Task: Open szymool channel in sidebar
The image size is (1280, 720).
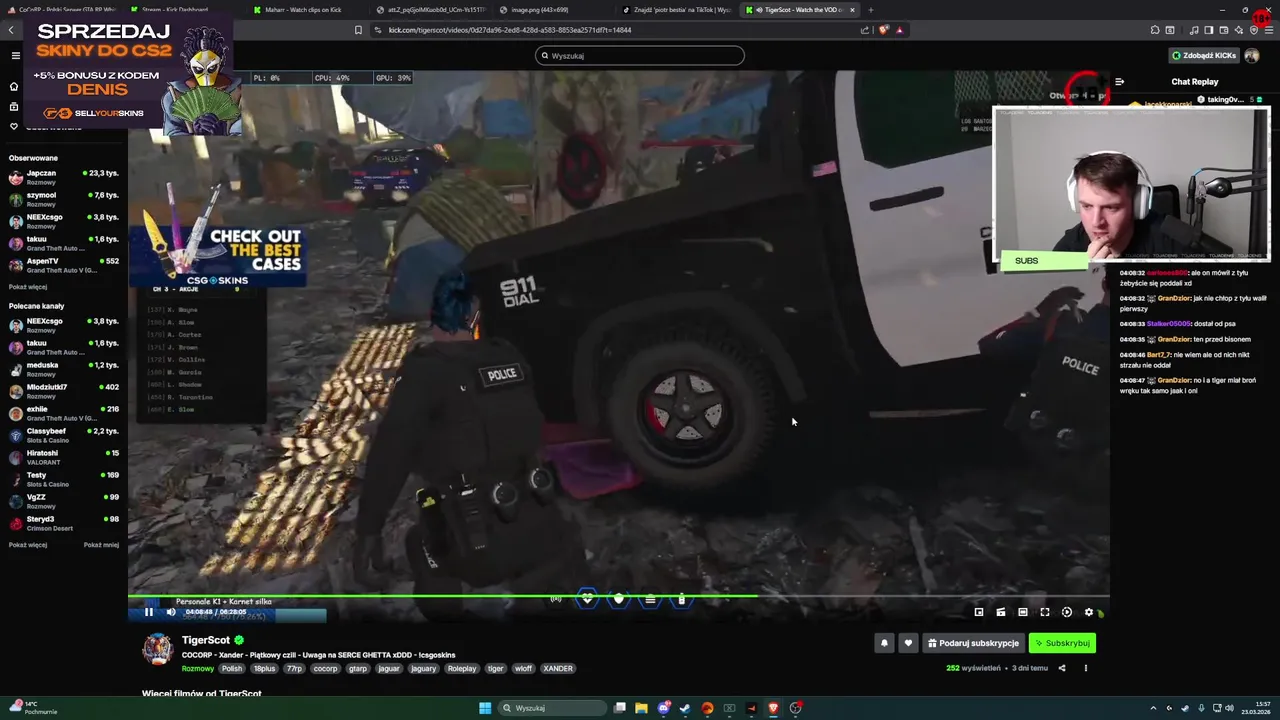Action: (64, 199)
